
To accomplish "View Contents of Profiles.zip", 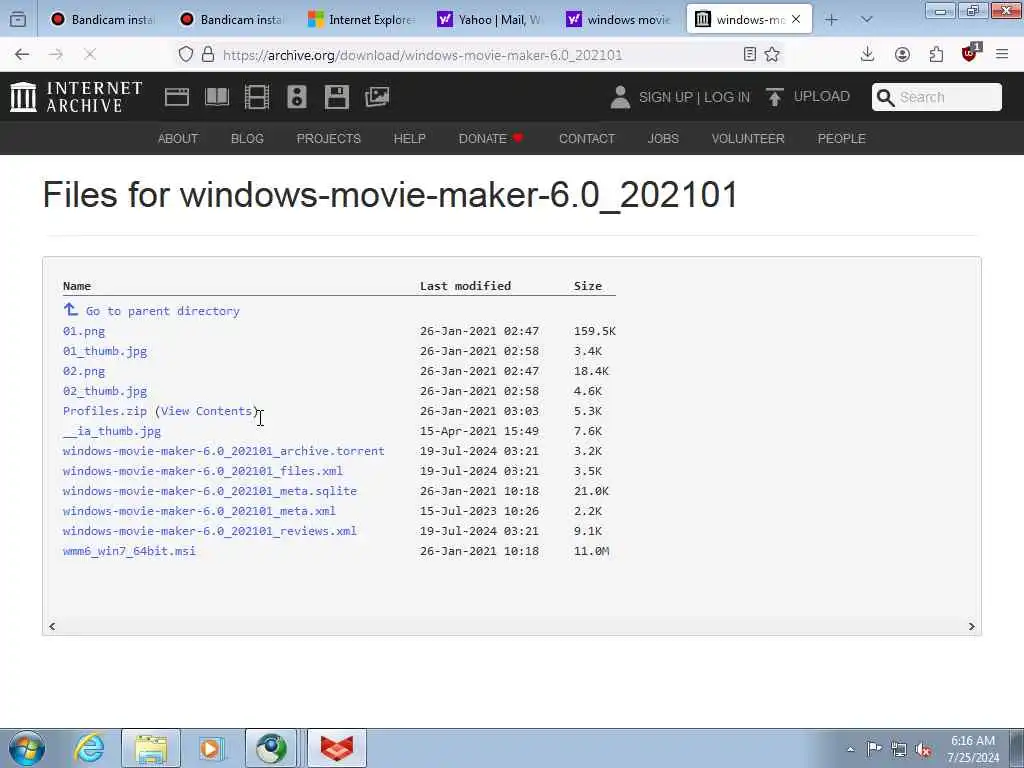I will [x=206, y=411].
